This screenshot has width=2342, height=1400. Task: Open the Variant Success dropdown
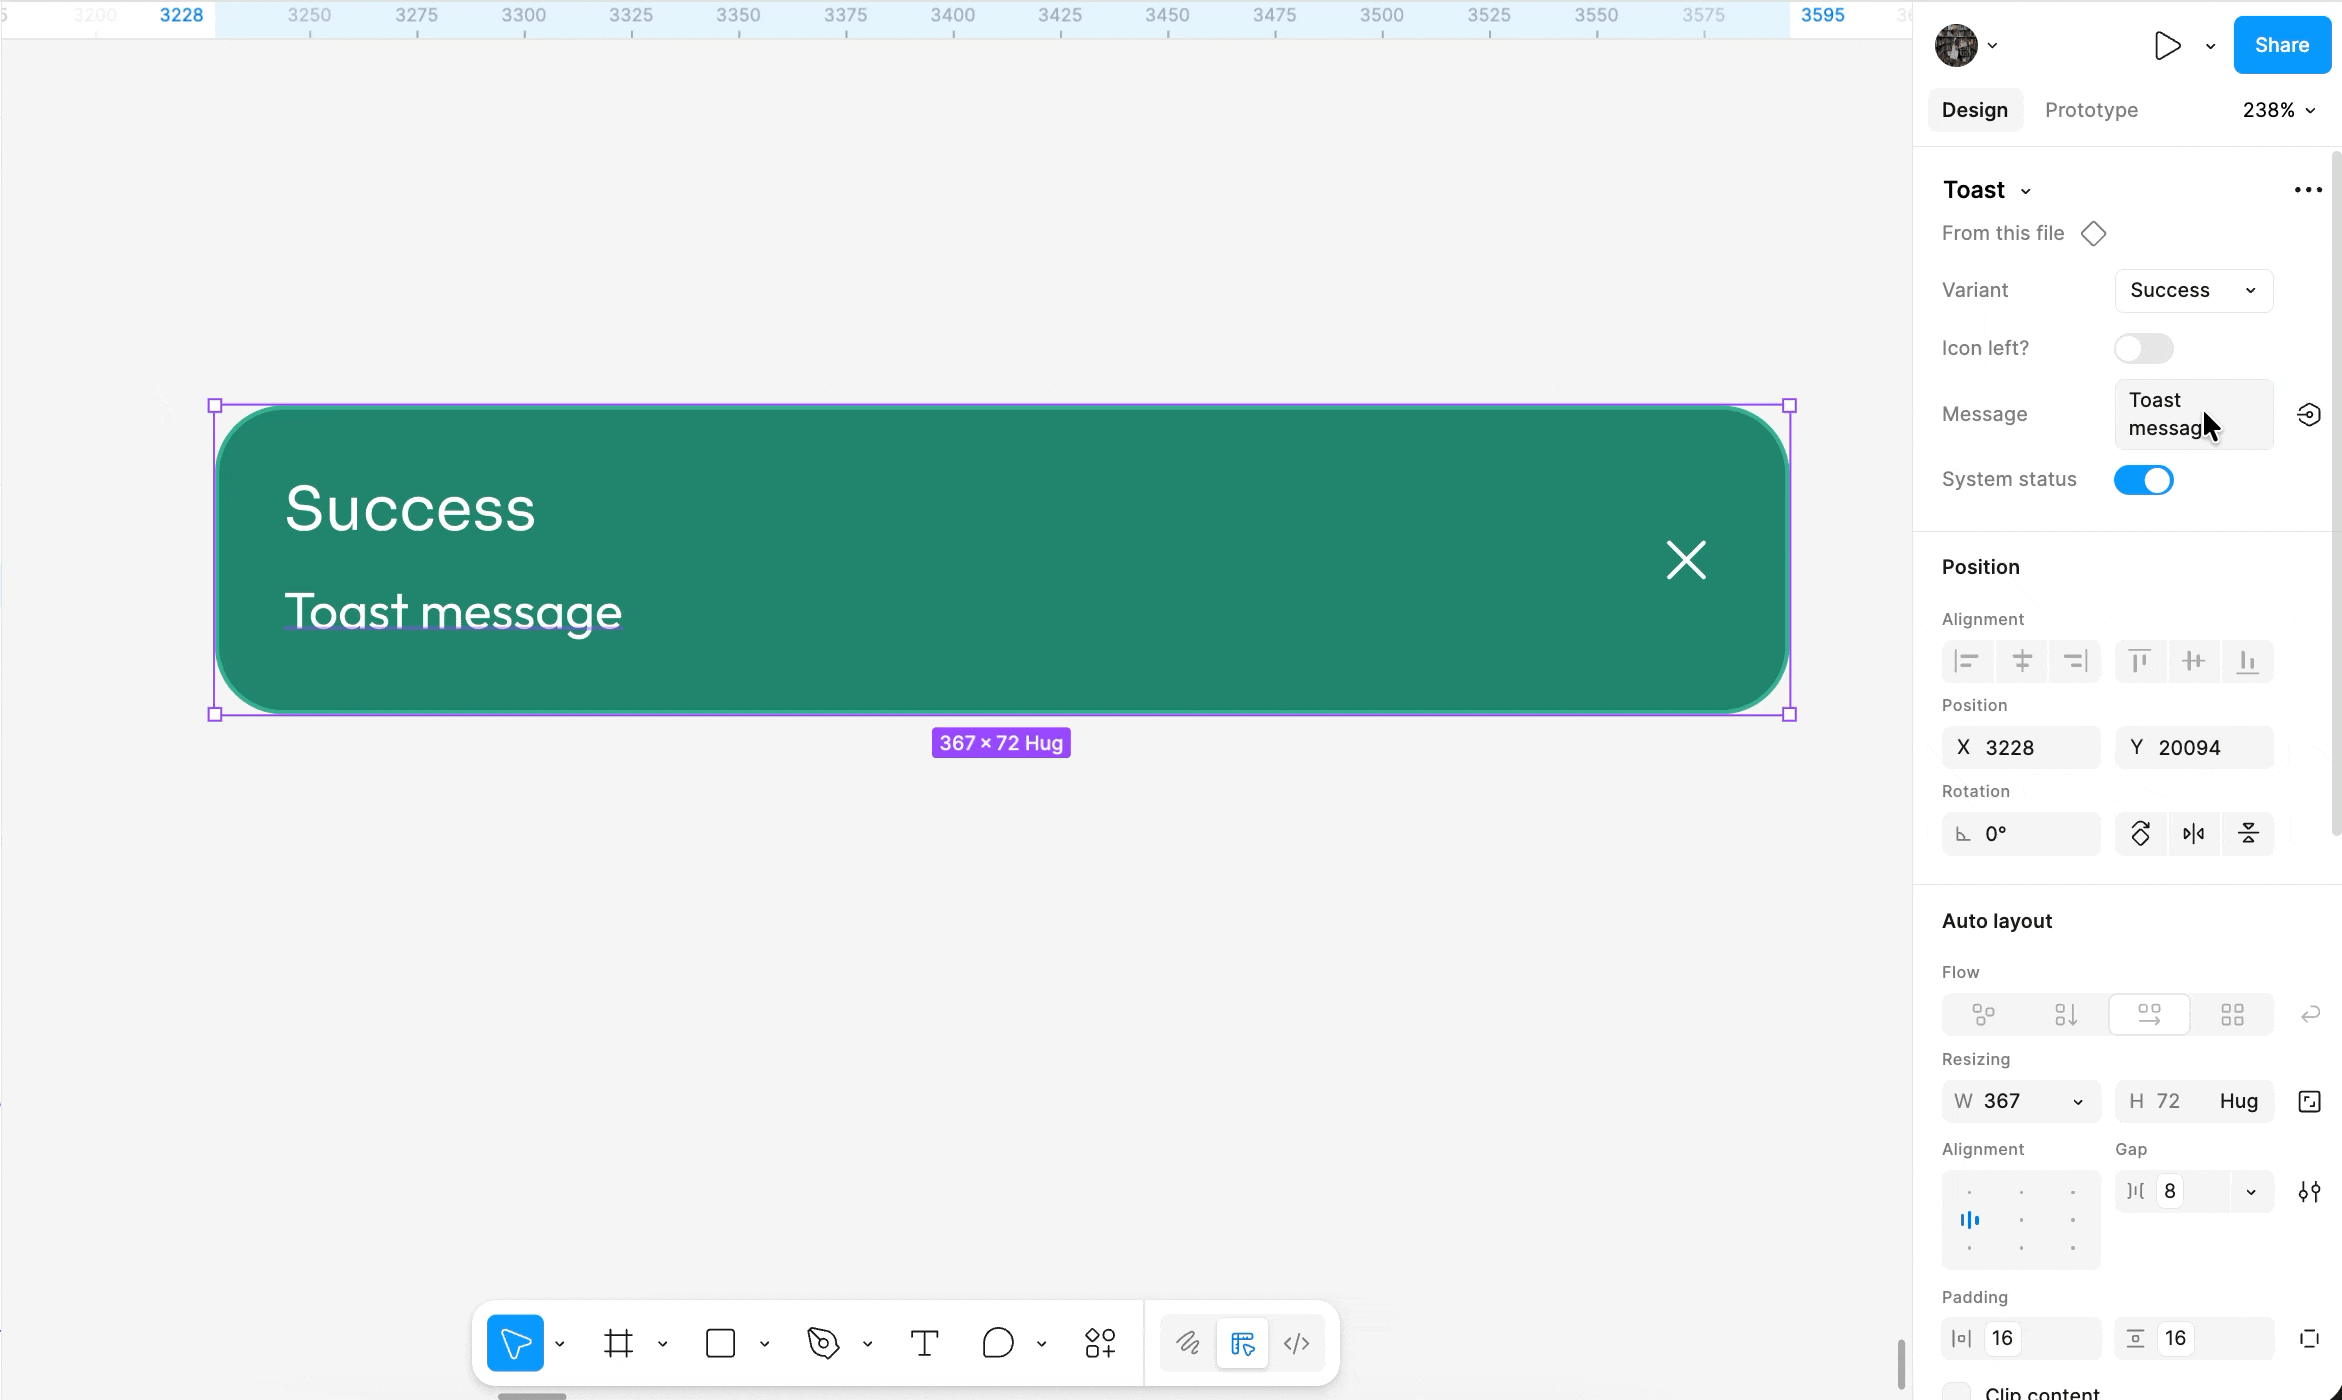[2193, 290]
